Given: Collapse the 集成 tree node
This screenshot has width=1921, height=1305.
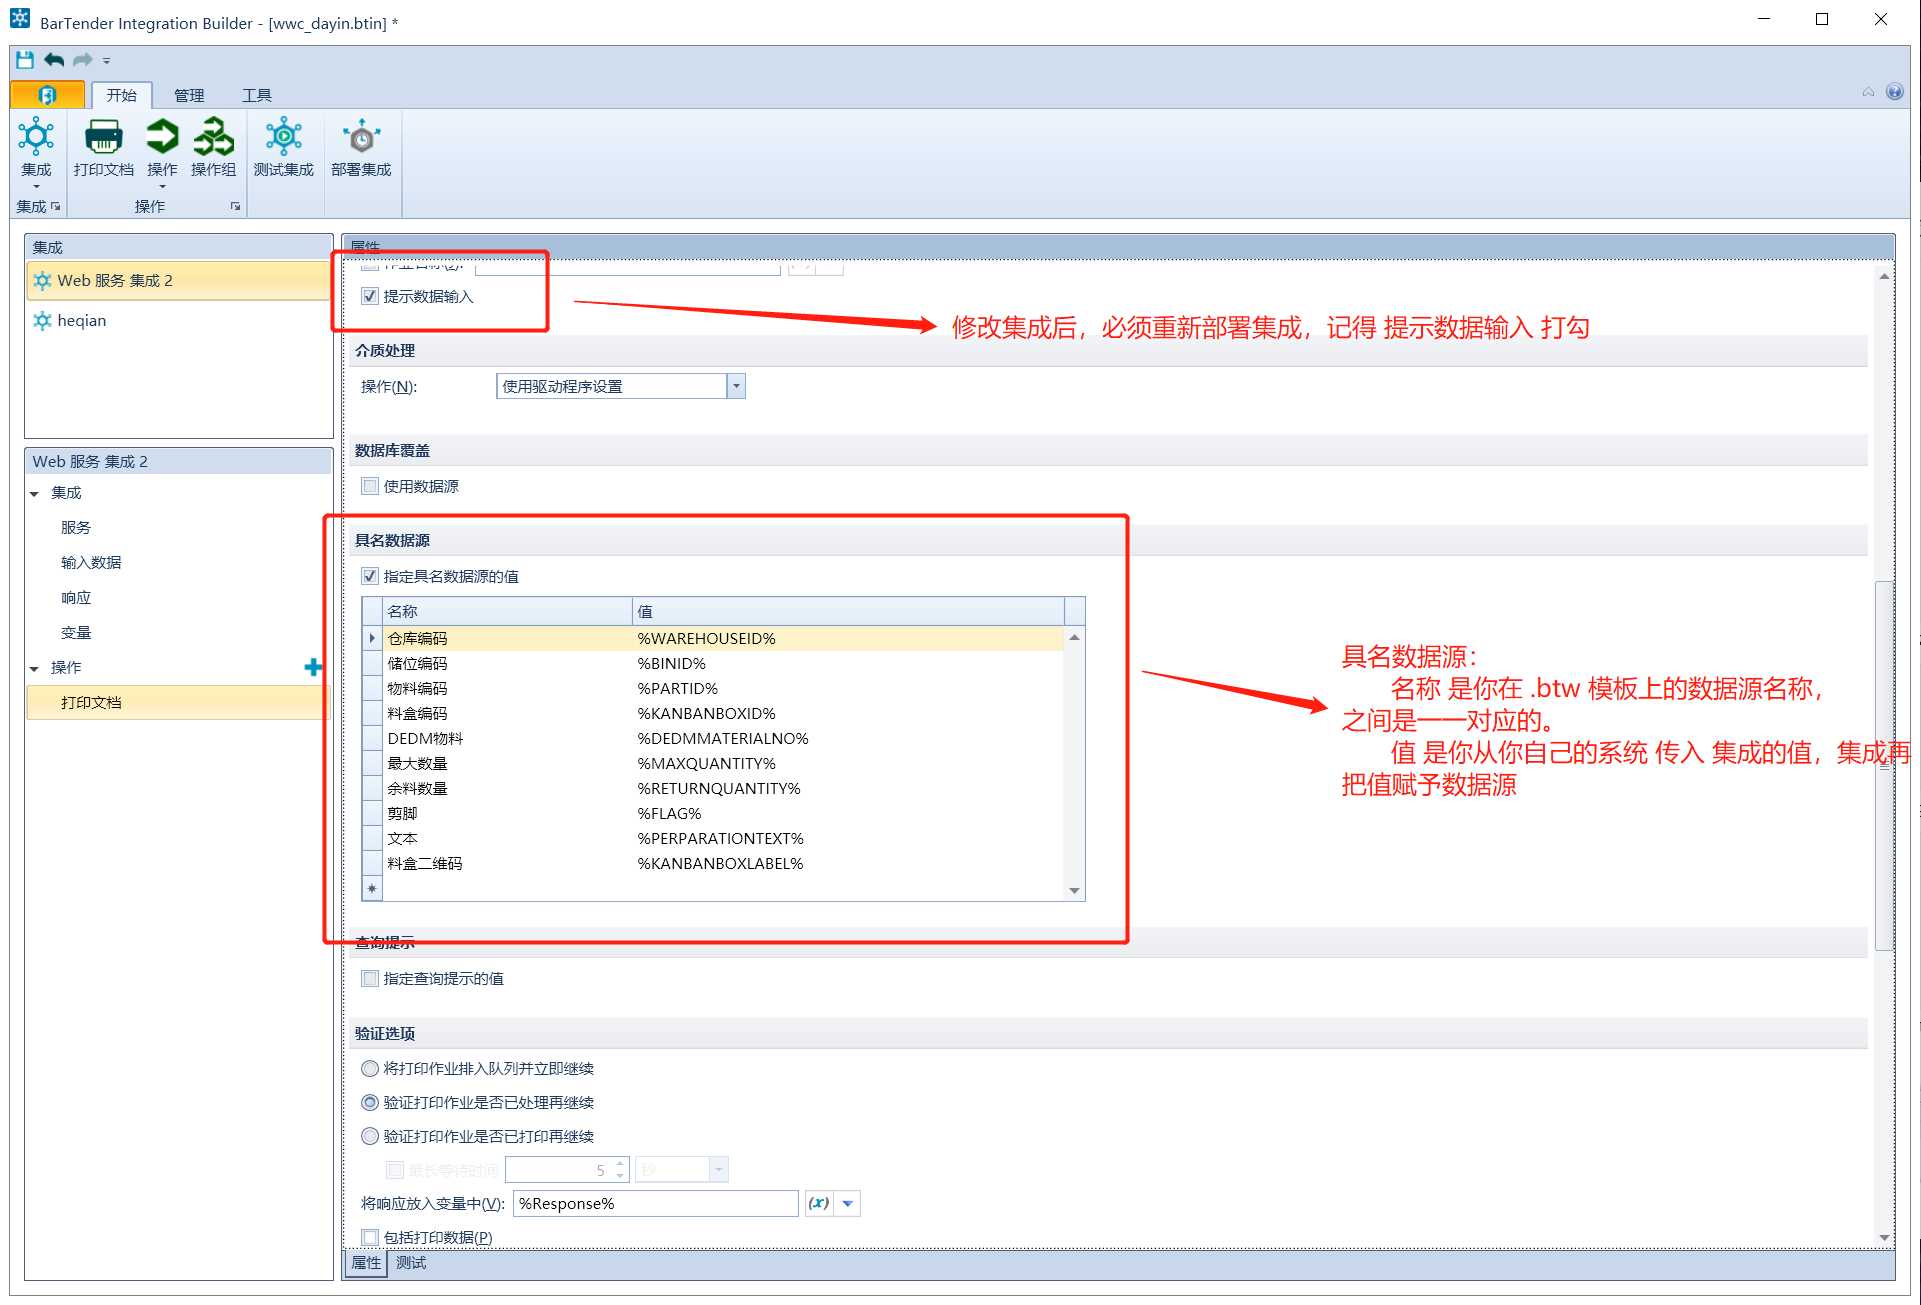Looking at the screenshot, I should tap(35, 494).
